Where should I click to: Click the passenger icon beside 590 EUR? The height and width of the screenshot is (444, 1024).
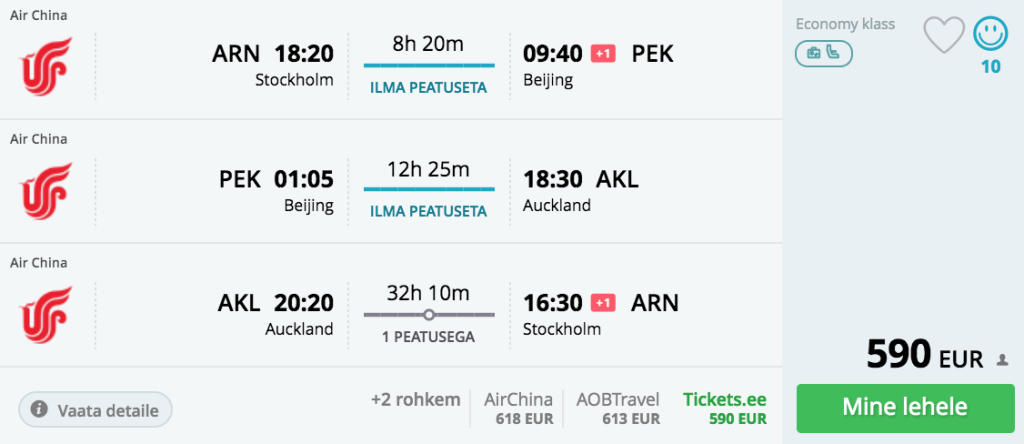coord(1003,360)
